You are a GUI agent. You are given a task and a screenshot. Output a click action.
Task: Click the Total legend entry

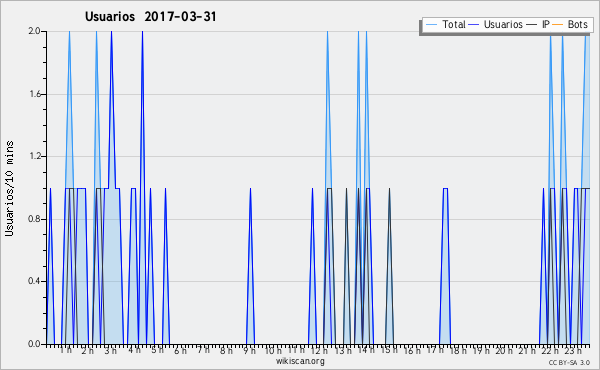(446, 24)
